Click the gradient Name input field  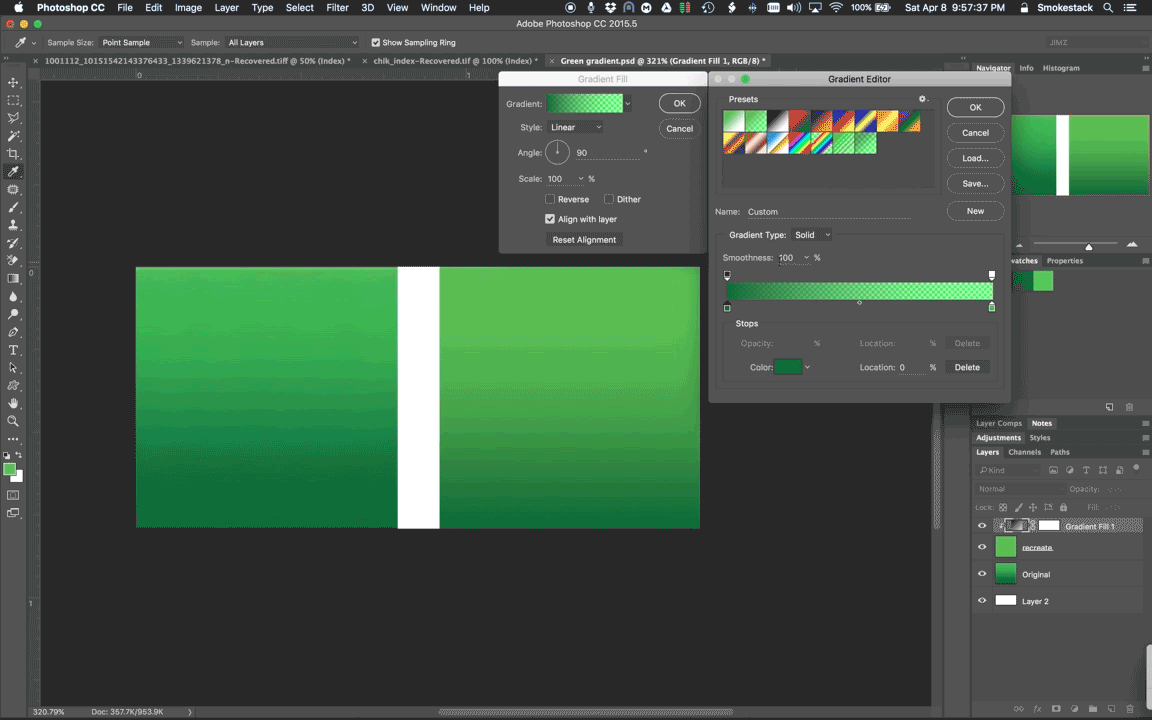click(x=829, y=212)
